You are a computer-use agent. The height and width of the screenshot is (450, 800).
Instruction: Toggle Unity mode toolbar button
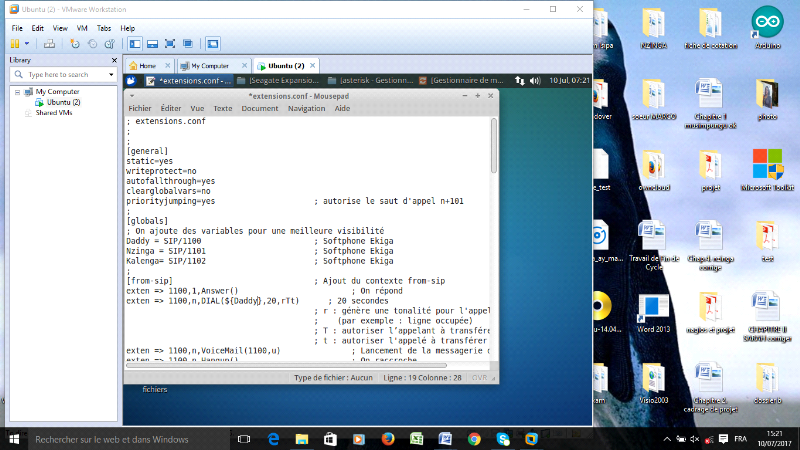187,44
